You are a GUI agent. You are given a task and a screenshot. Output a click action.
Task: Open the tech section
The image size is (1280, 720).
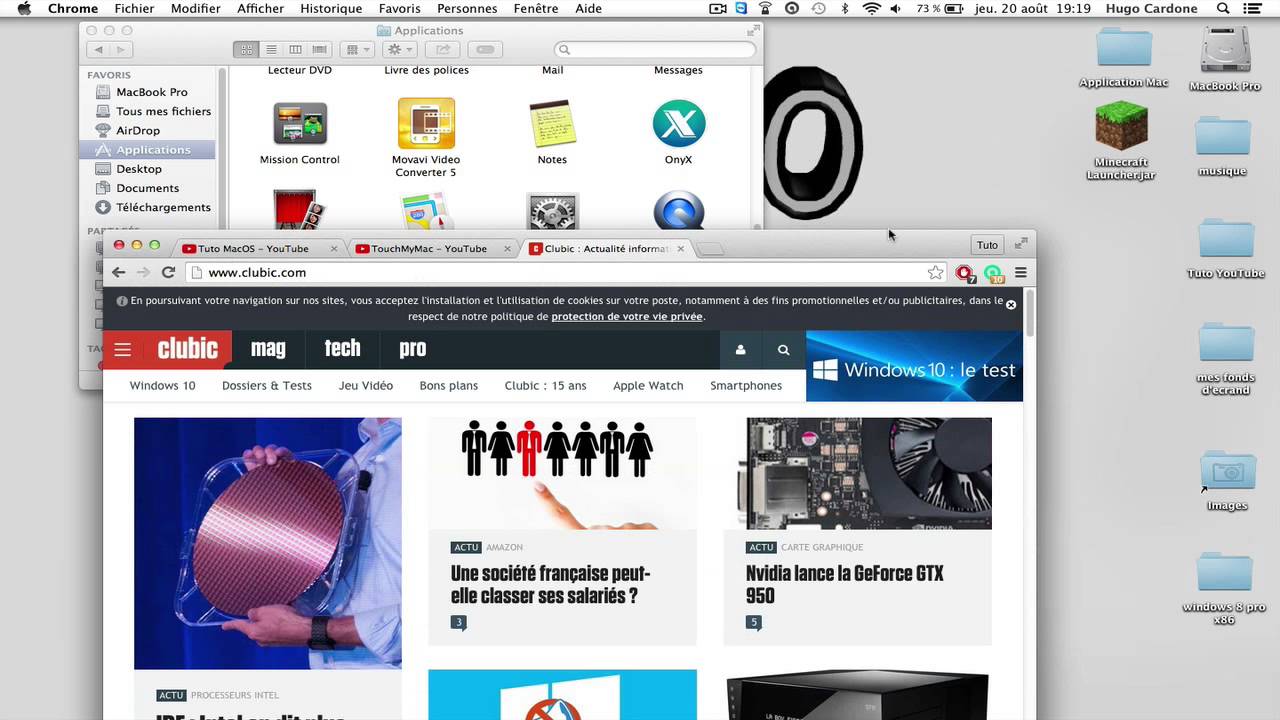coord(342,348)
